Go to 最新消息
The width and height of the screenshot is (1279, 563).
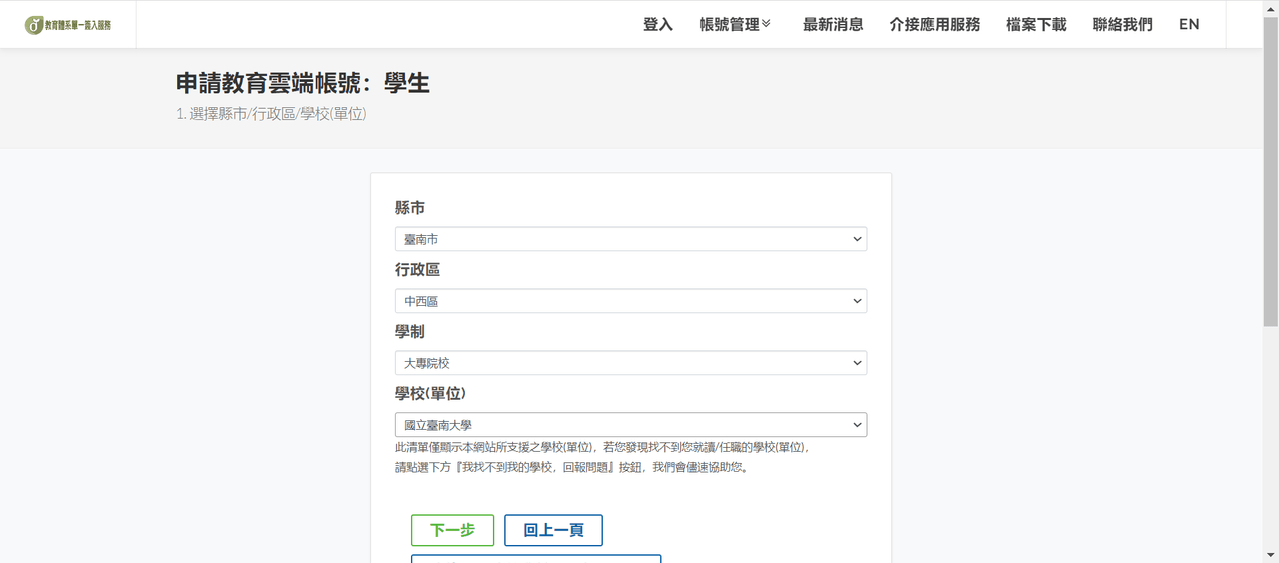pyautogui.click(x=832, y=25)
